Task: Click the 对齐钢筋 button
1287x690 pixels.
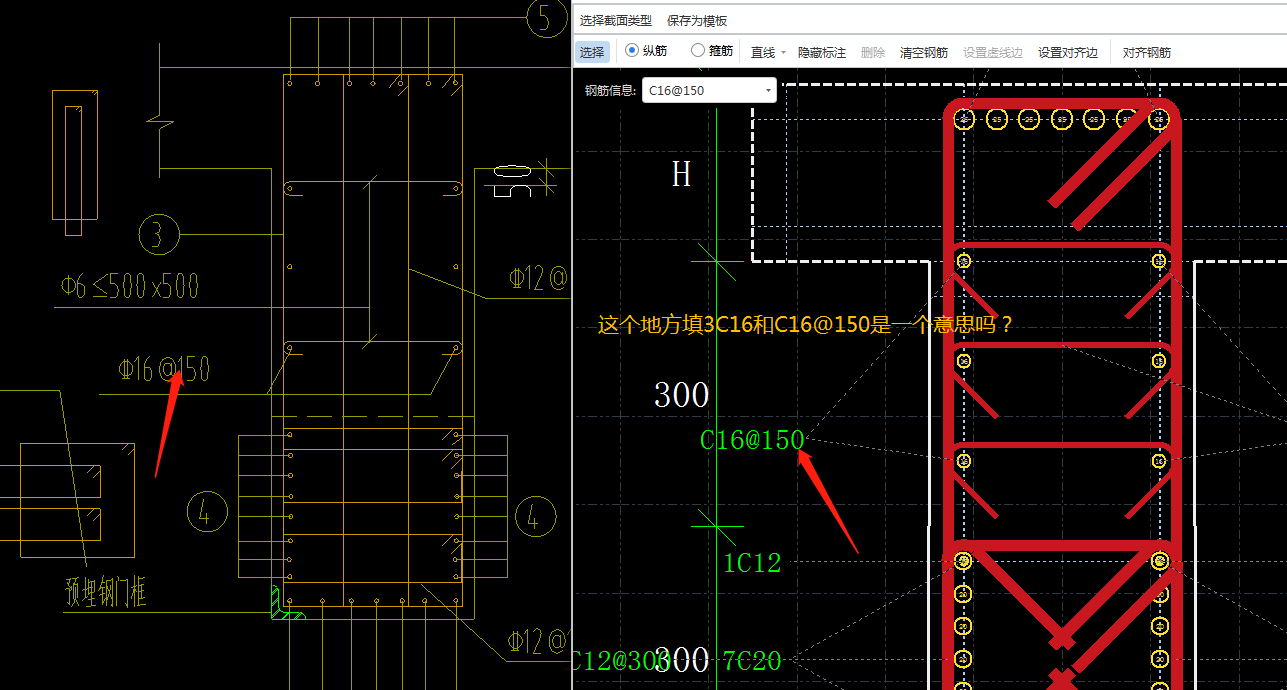Action: [1146, 52]
